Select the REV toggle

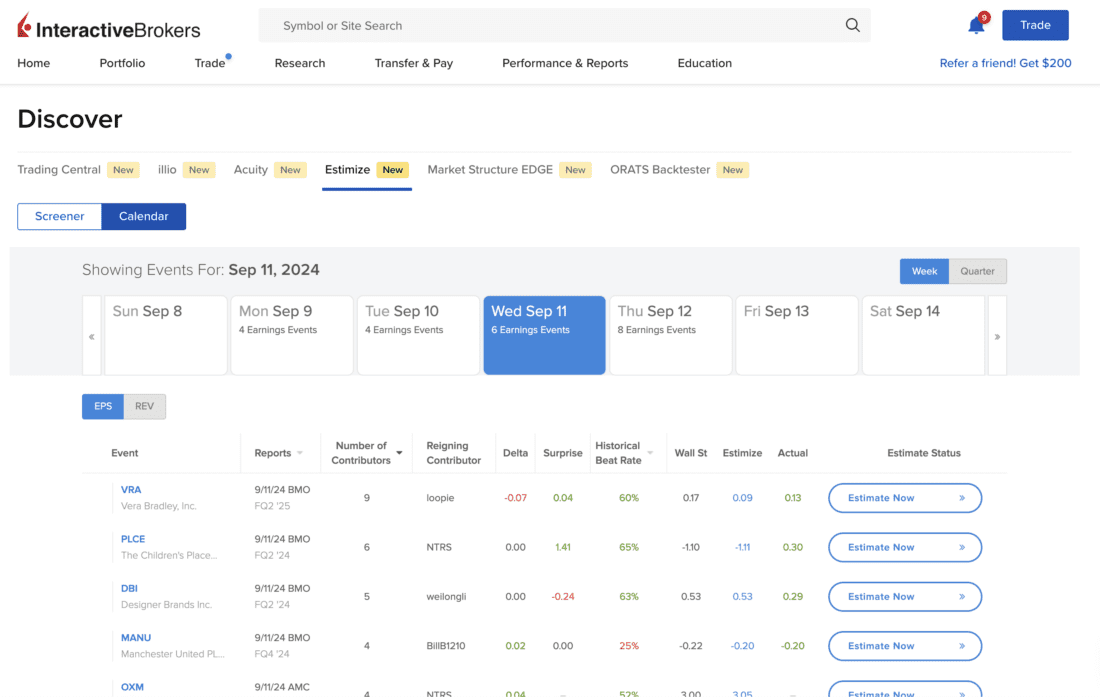(145, 406)
